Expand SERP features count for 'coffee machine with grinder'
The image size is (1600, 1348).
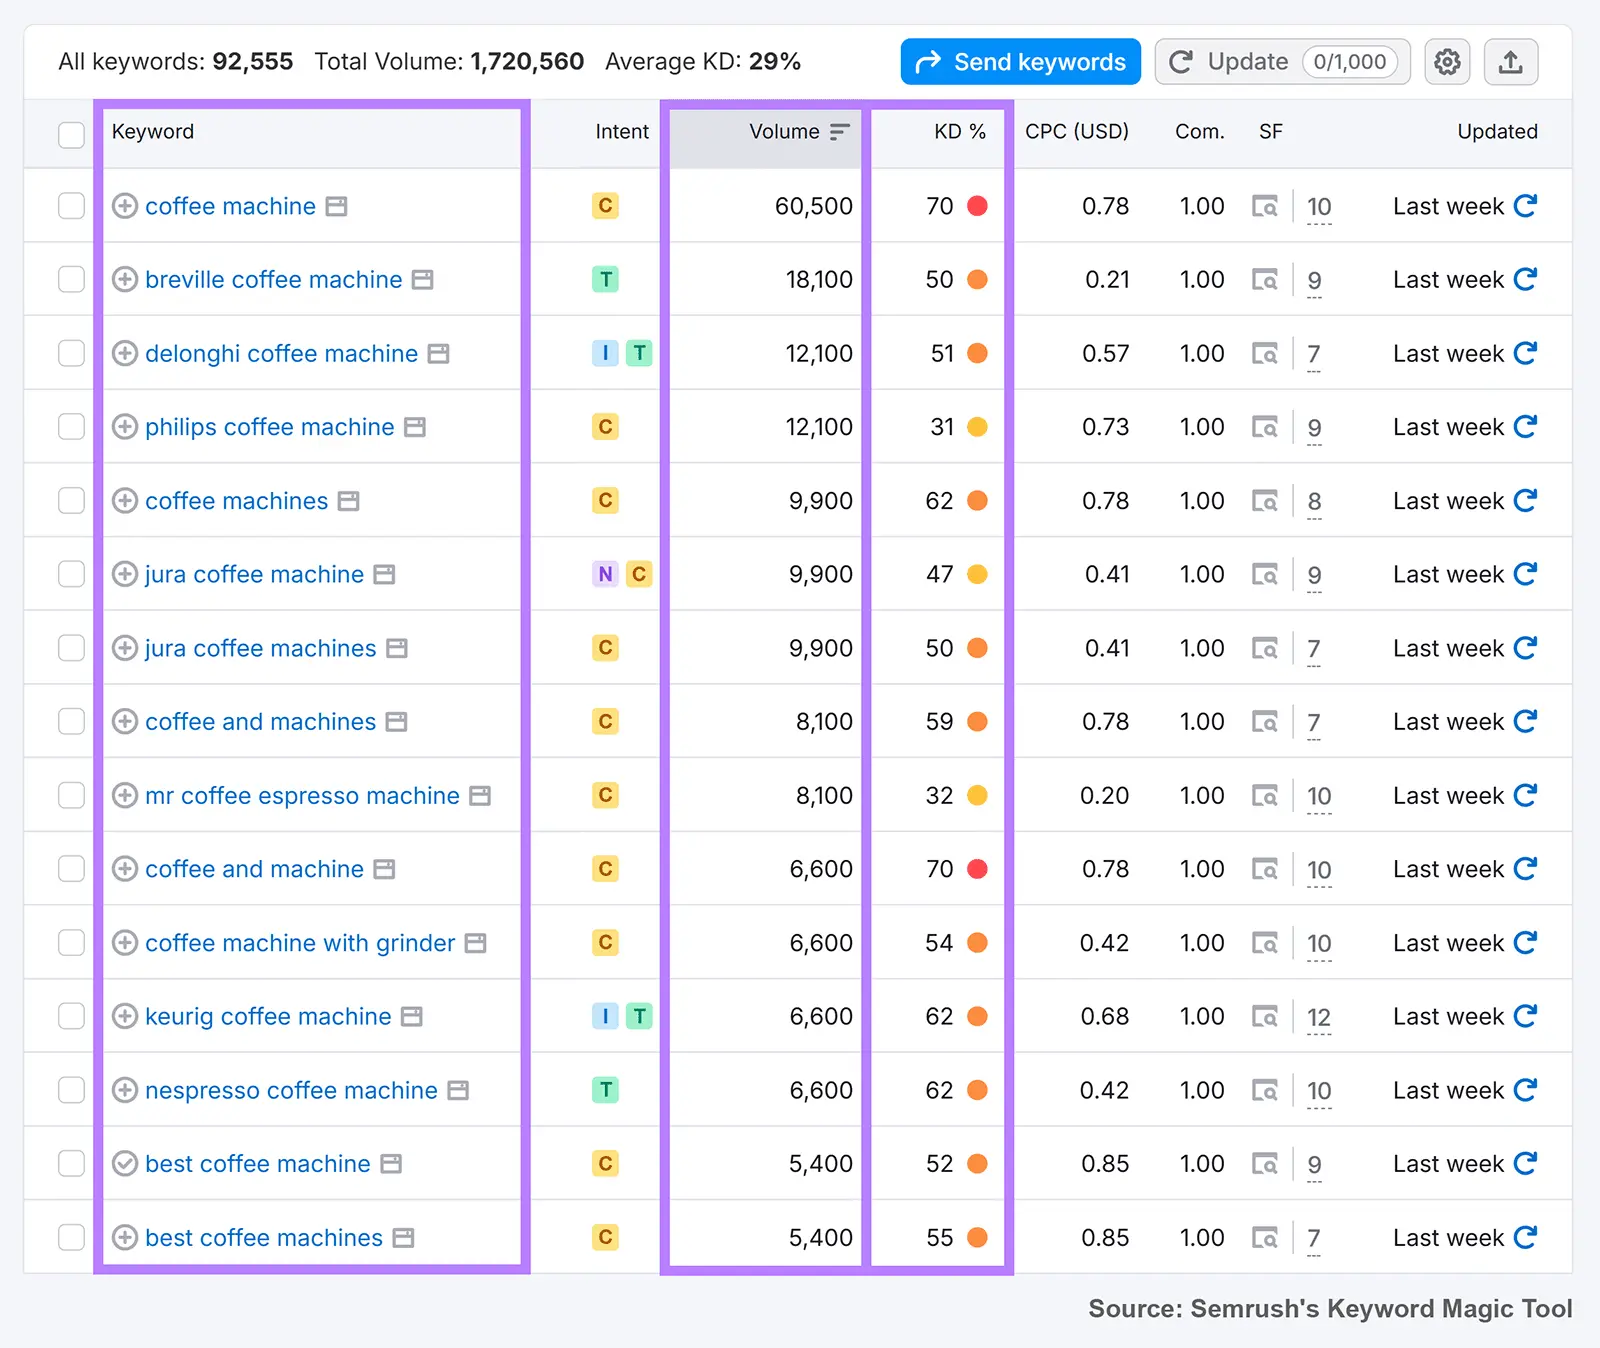1319,943
